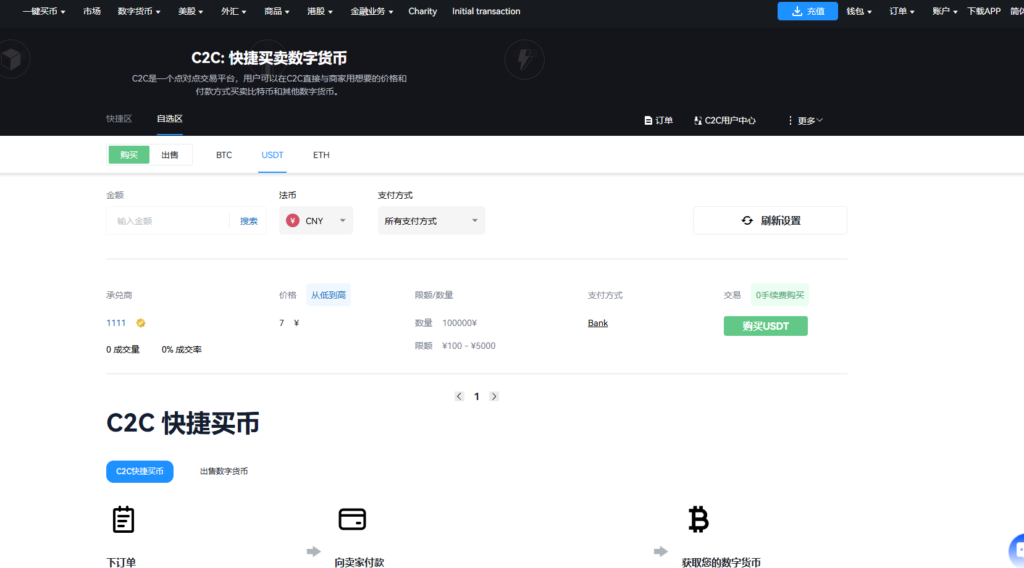Click the 数量 100000¥ value
The width and height of the screenshot is (1024, 568).
(x=460, y=323)
